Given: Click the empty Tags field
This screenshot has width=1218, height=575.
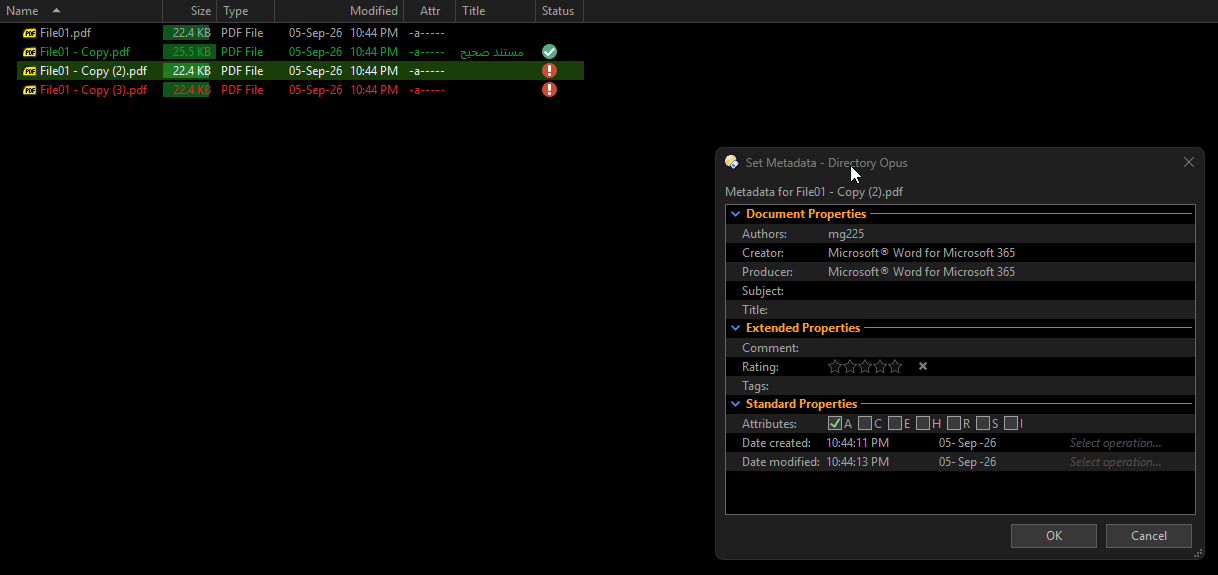Looking at the screenshot, I should [1010, 386].
